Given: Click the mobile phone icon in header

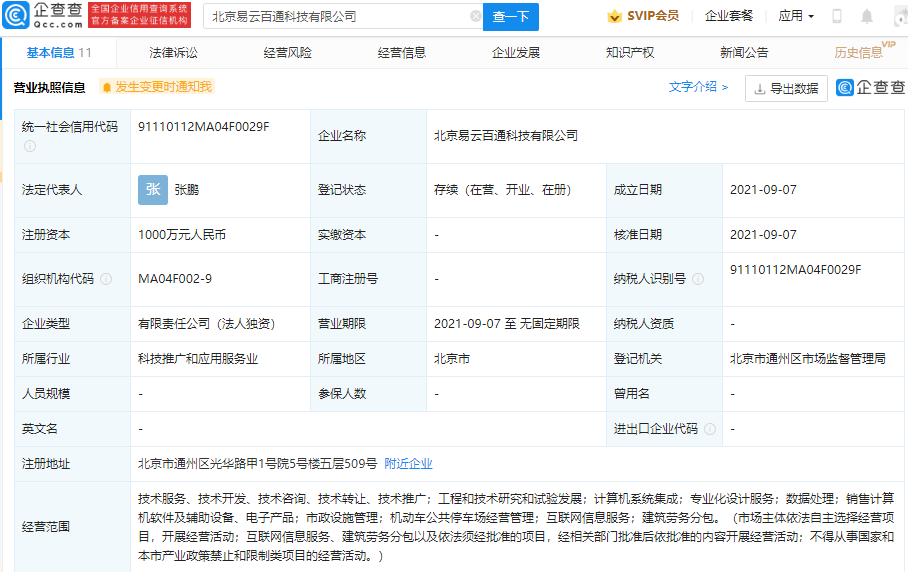Looking at the screenshot, I should coord(837,16).
